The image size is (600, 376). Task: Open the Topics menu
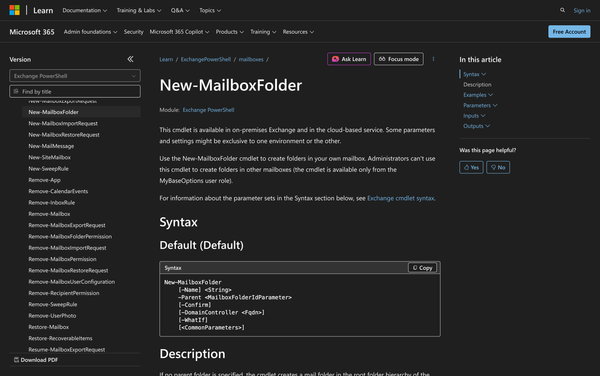pos(210,11)
